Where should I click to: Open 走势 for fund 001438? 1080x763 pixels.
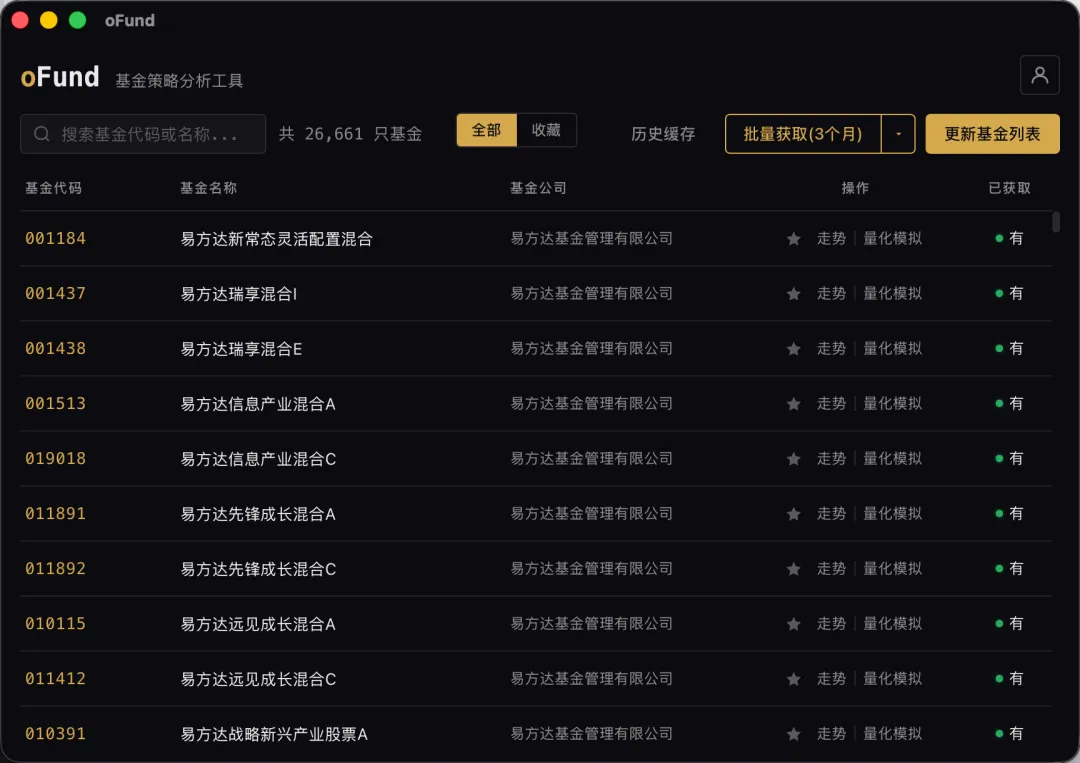tap(831, 348)
